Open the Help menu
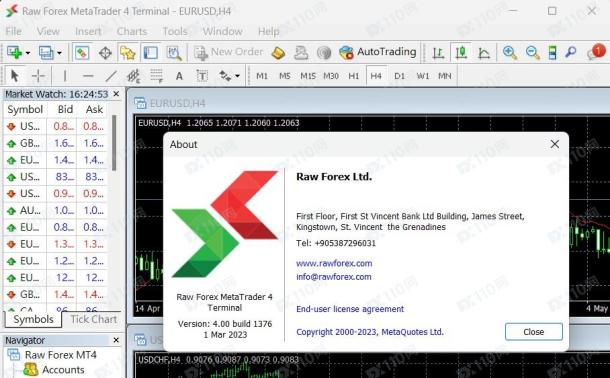Viewport: 610px width, 378px height. [x=268, y=31]
